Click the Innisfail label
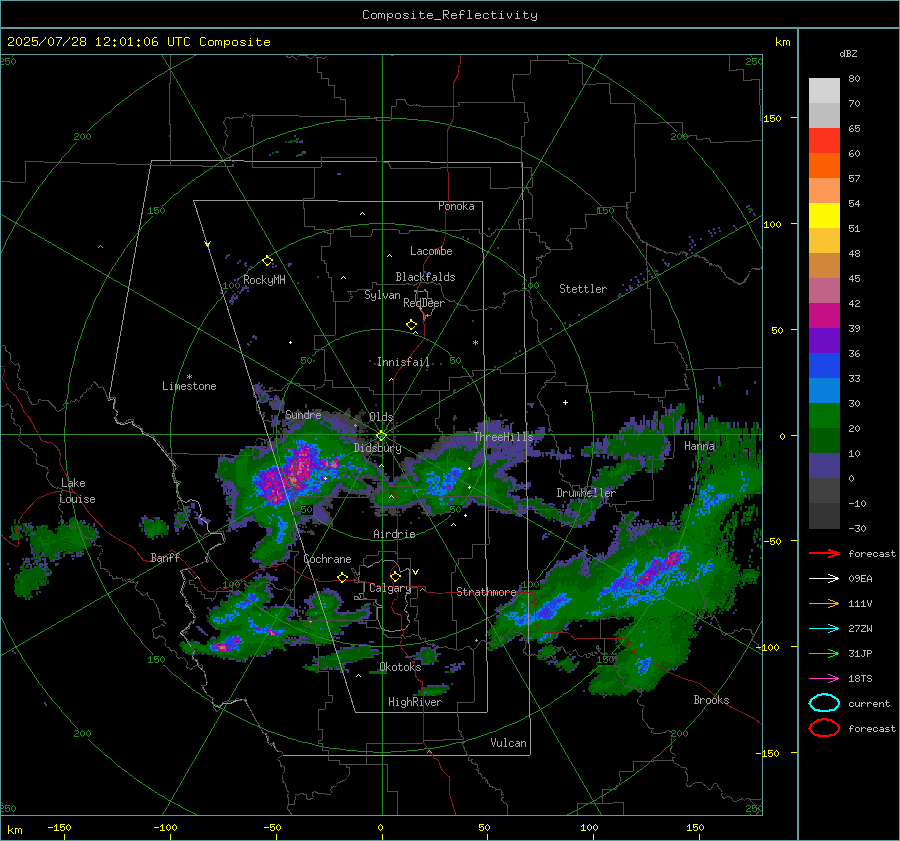Image resolution: width=900 pixels, height=841 pixels. 403,362
